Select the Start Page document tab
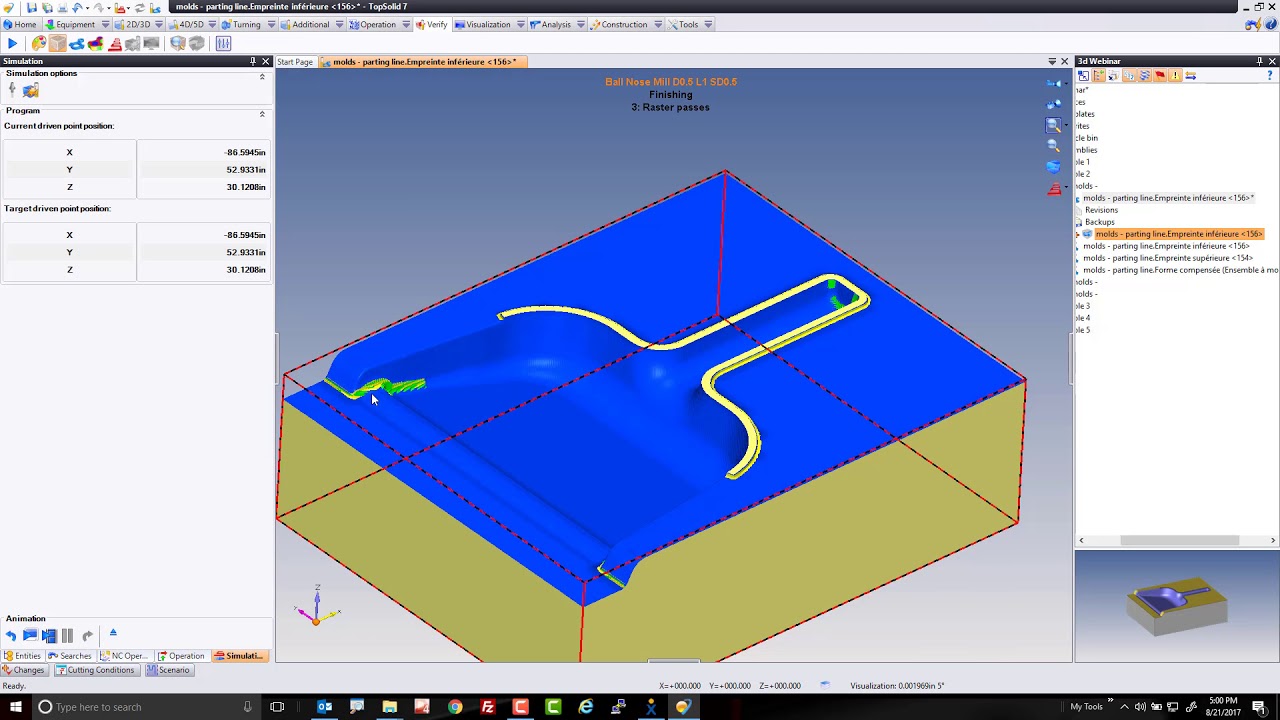The image size is (1280, 720). point(295,62)
